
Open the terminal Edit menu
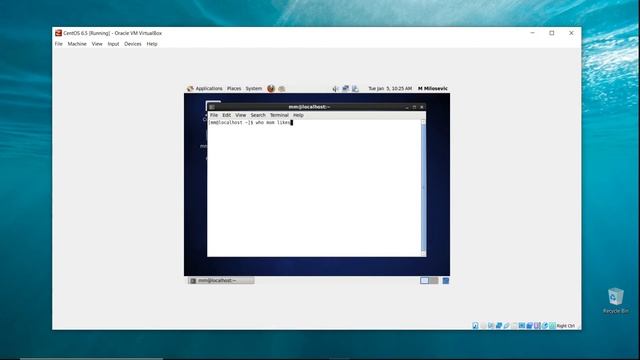[x=227, y=115]
